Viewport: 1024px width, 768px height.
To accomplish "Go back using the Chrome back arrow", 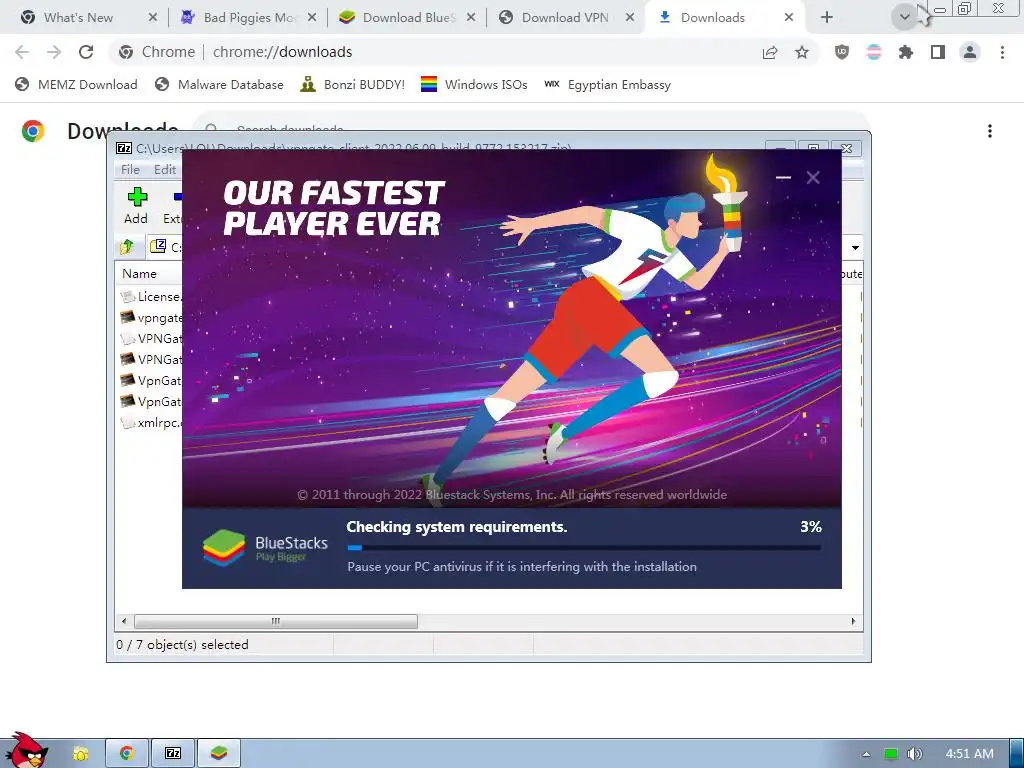I will pyautogui.click(x=22, y=52).
